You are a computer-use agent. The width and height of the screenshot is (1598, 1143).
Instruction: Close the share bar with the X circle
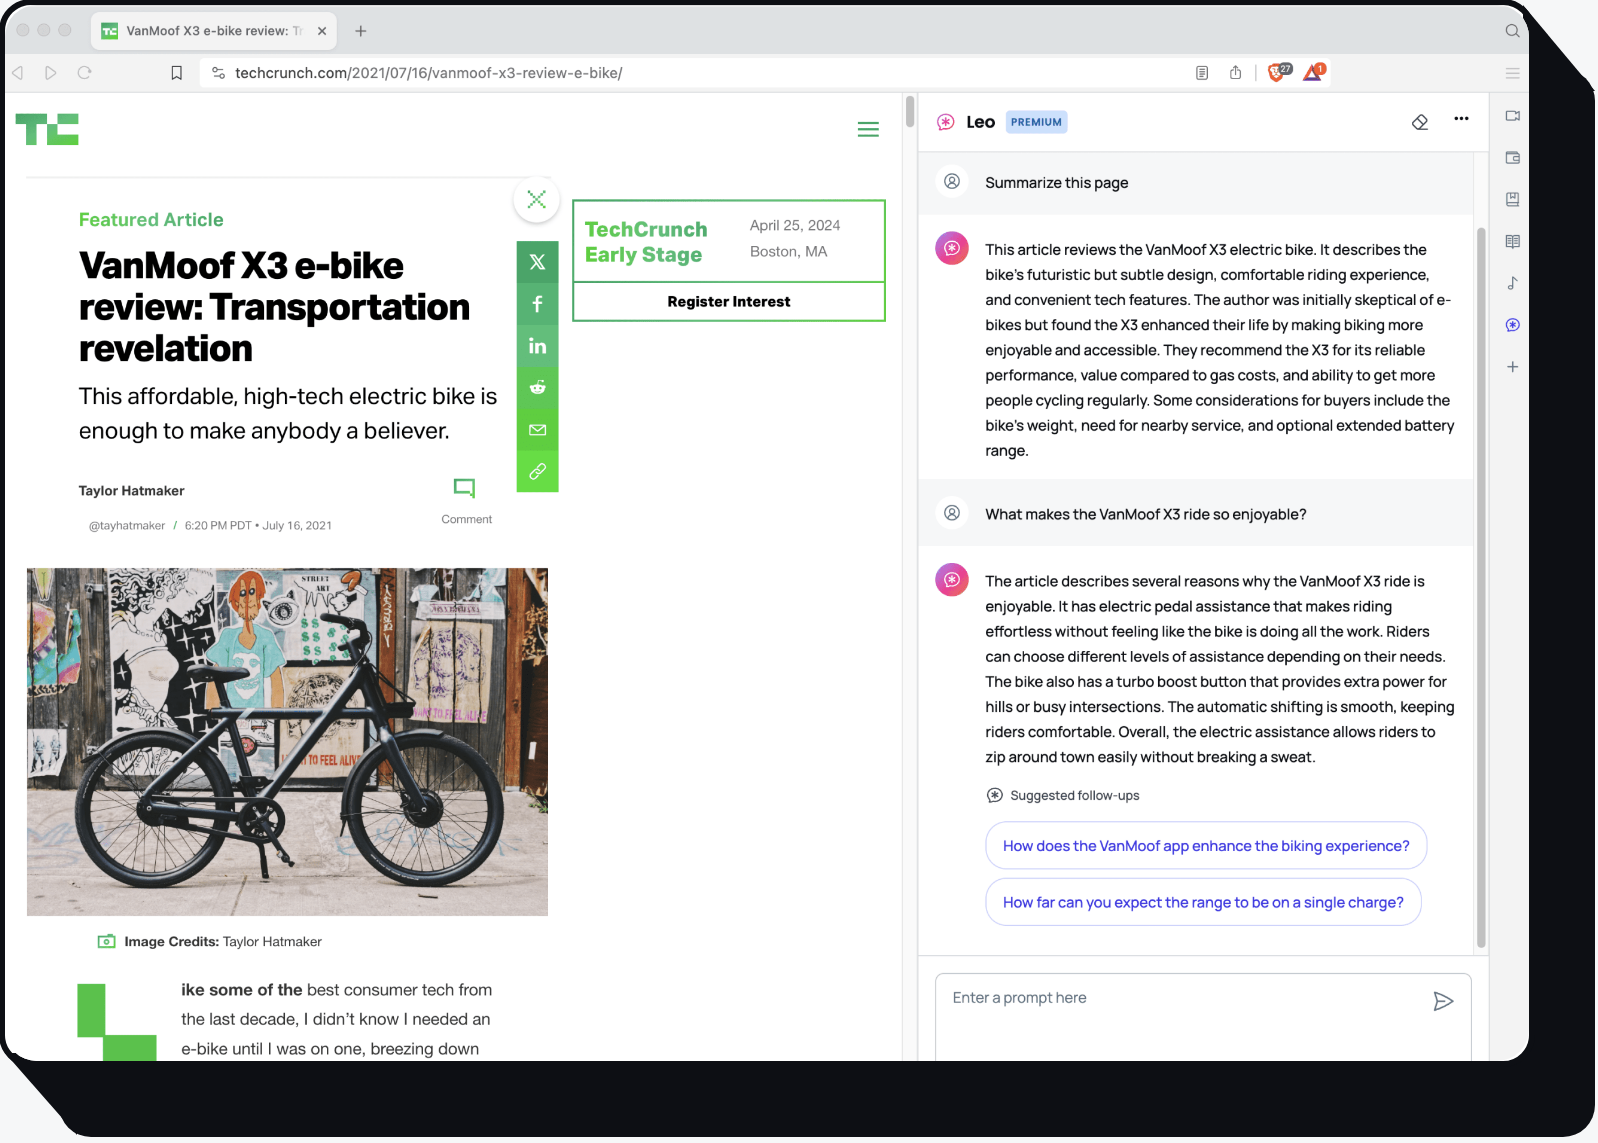pyautogui.click(x=537, y=199)
